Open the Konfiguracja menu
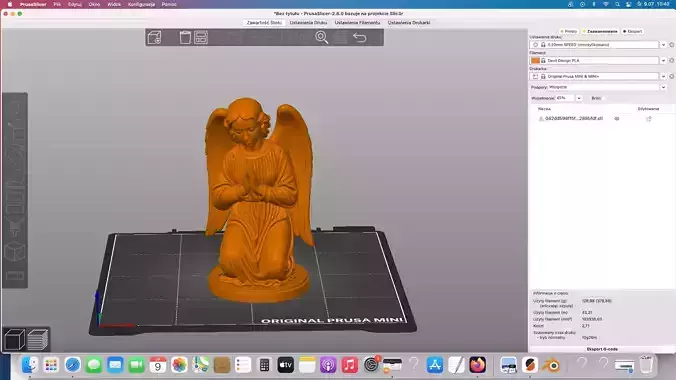676x380 pixels. click(x=141, y=4)
